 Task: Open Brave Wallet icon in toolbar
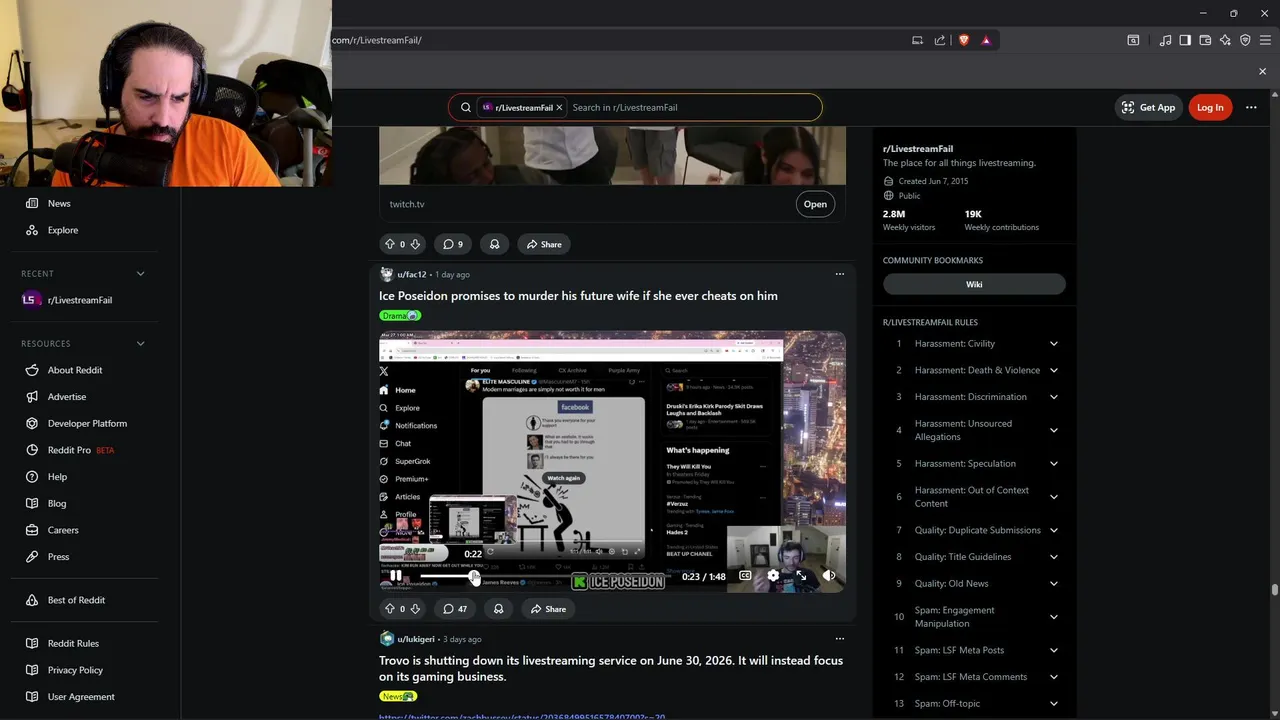pyautogui.click(x=1205, y=40)
